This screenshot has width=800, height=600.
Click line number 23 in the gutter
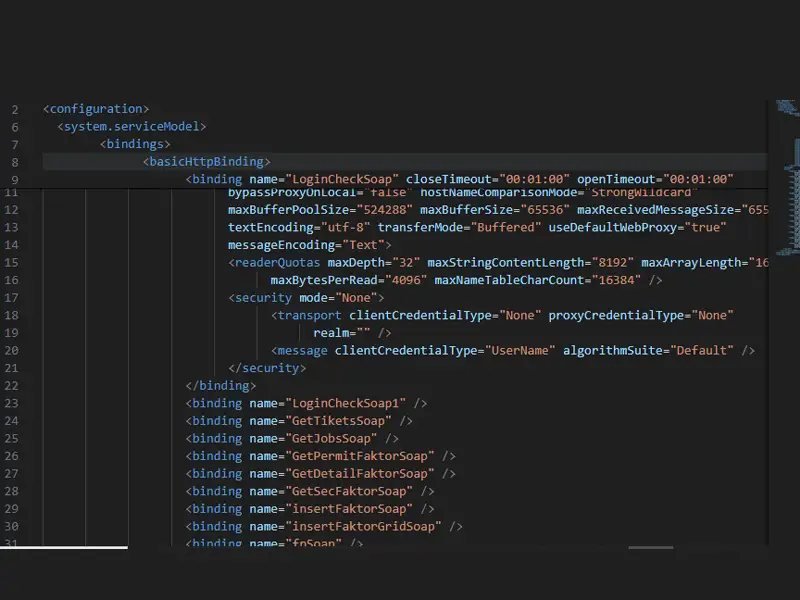pos(12,403)
